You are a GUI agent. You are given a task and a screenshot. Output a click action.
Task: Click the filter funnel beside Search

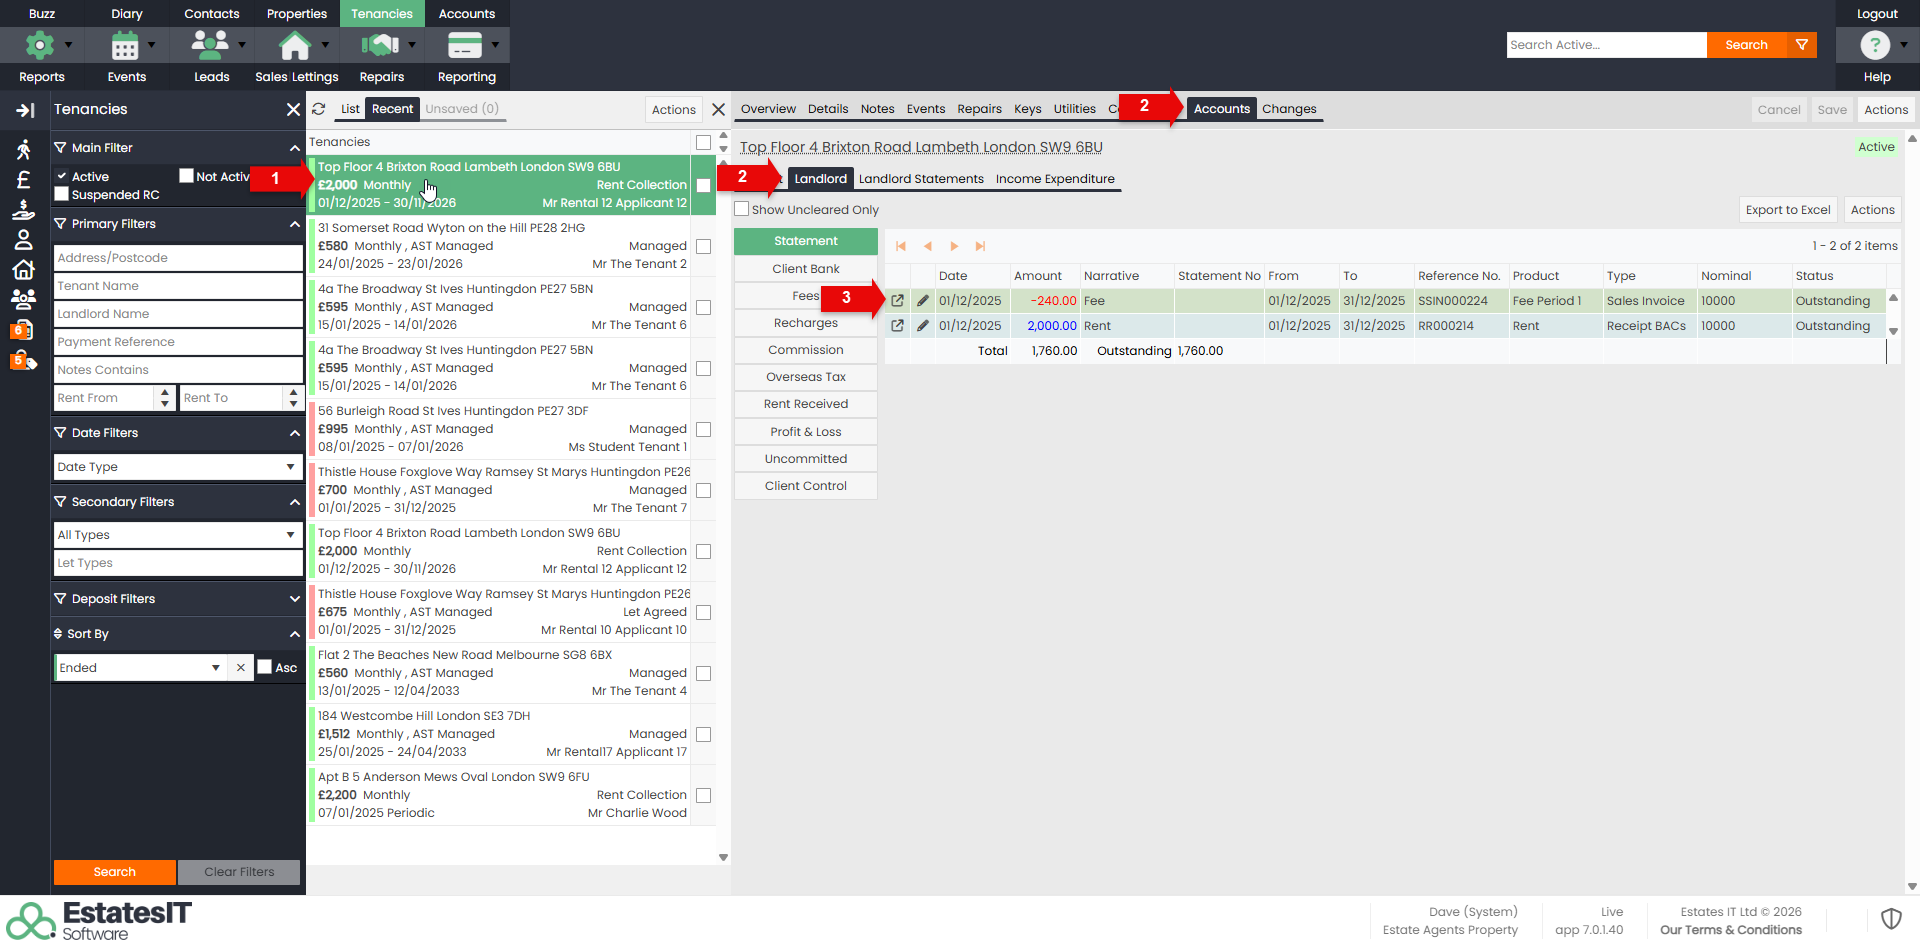pos(1802,45)
